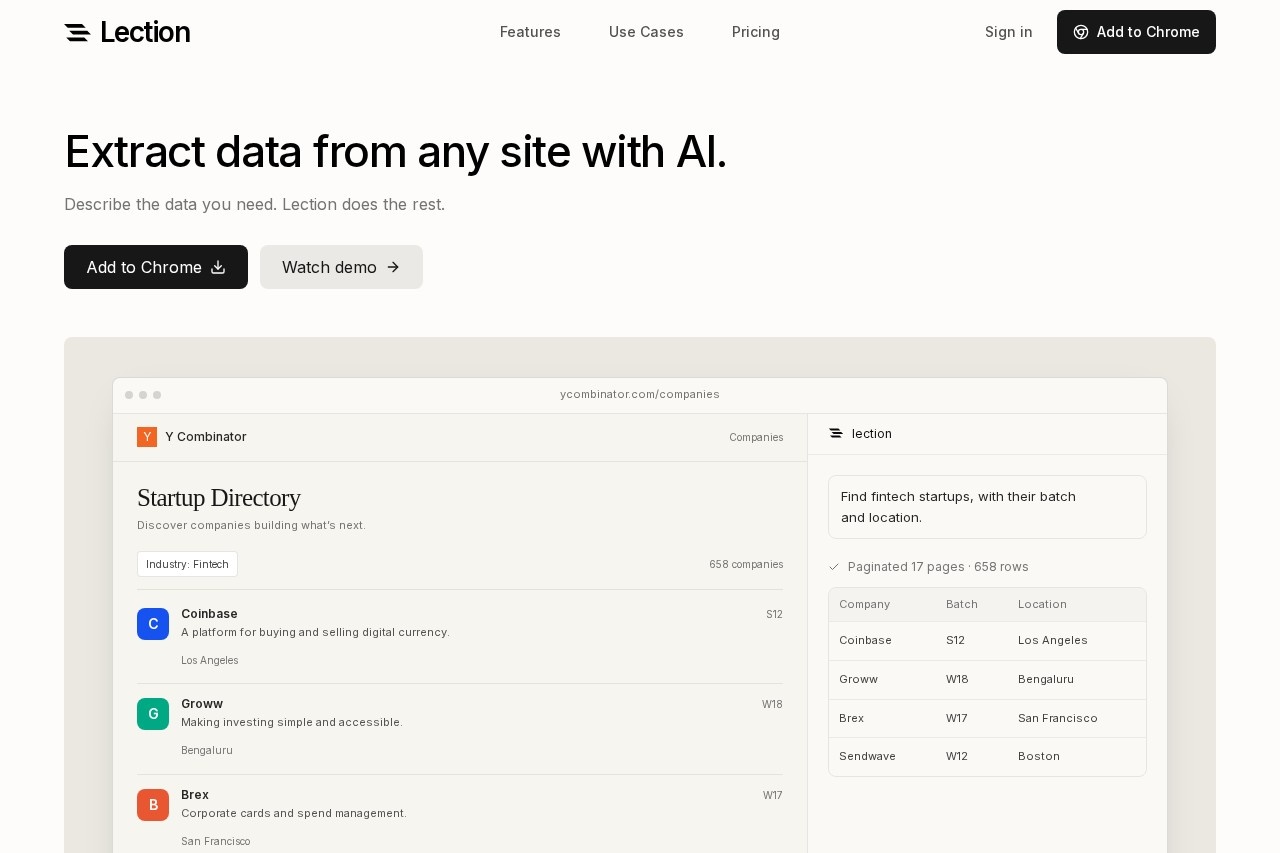Click the W12 batch cell
1280x853 pixels.
[x=957, y=756]
